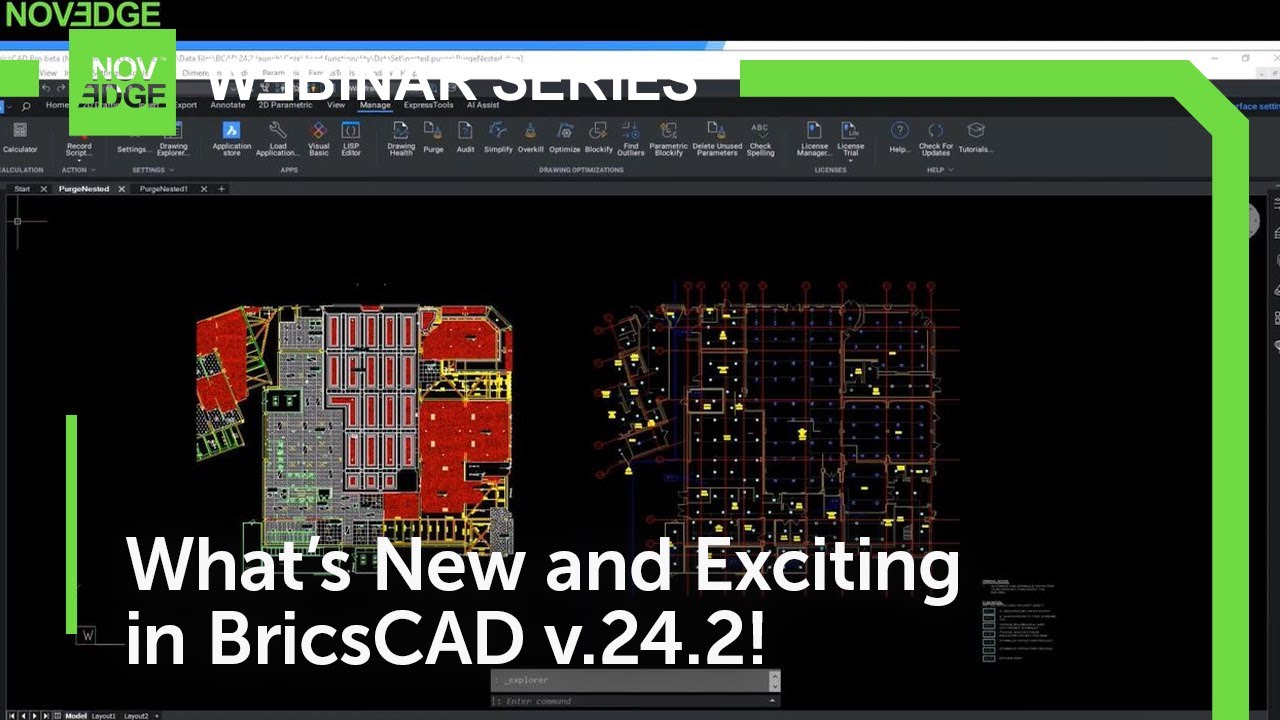This screenshot has height=720, width=1280.
Task: Switch to the Model layout tab
Action: [76, 716]
